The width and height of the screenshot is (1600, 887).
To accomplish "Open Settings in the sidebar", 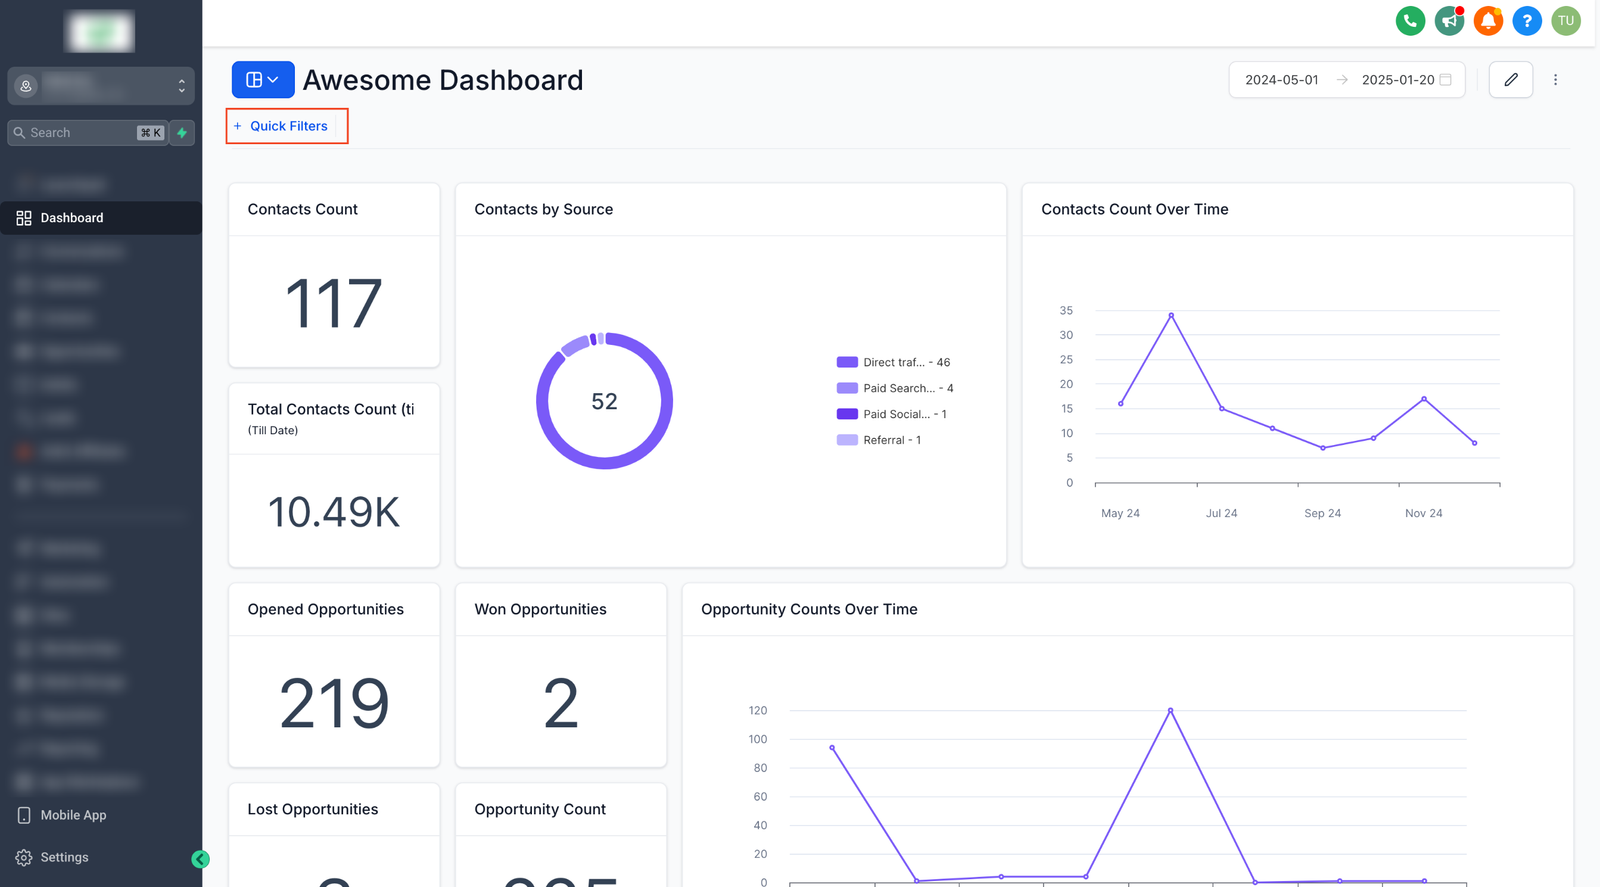I will pos(64,858).
